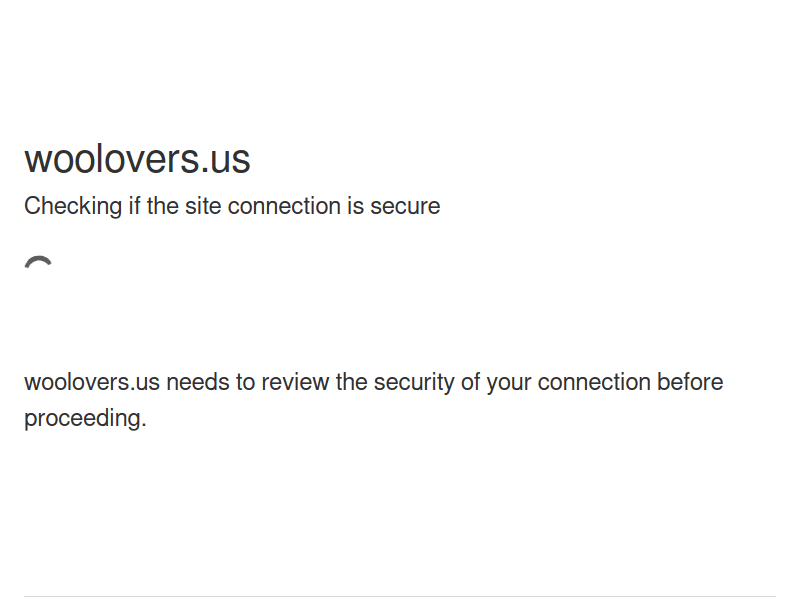Click the word 'Checking' in the subtitle
This screenshot has height=600, width=800.
pos(73,206)
